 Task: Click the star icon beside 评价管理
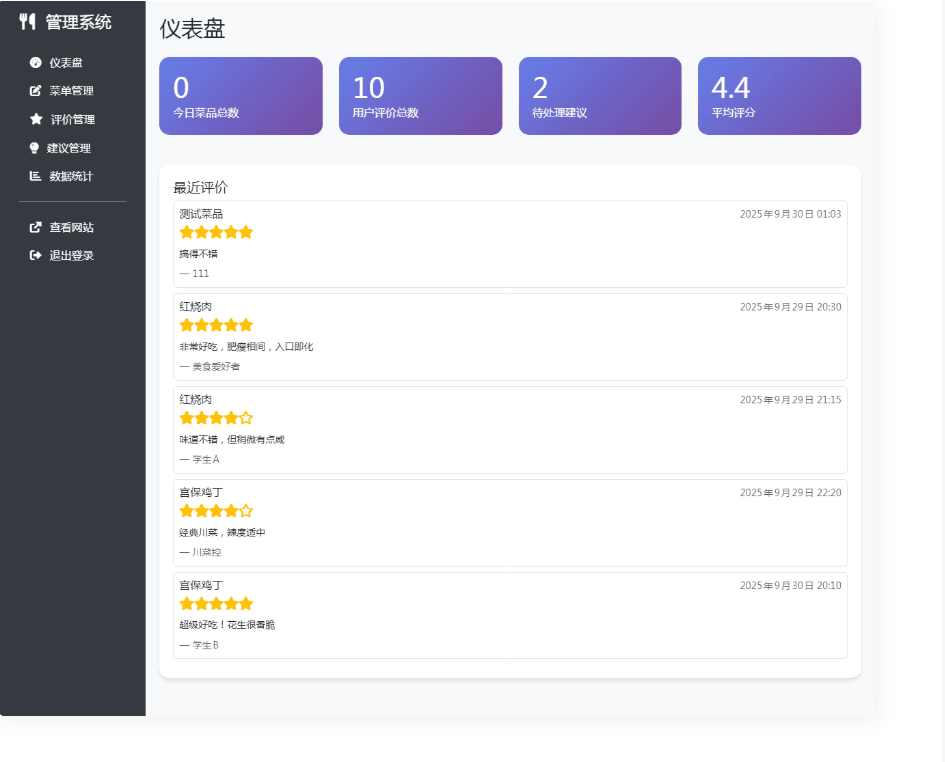(x=36, y=119)
